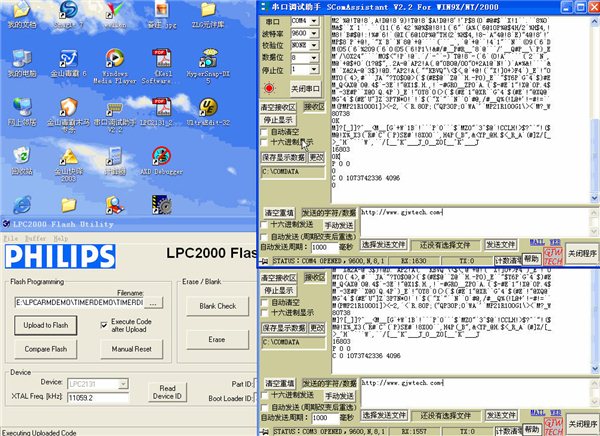Open the 串口 COM4 port dropdown
The image size is (600, 436).
[315, 21]
